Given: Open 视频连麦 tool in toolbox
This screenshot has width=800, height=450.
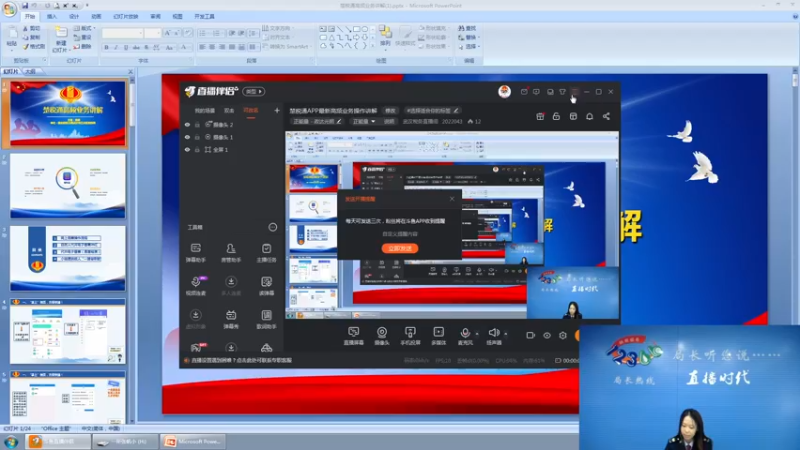Looking at the screenshot, I should click(195, 286).
